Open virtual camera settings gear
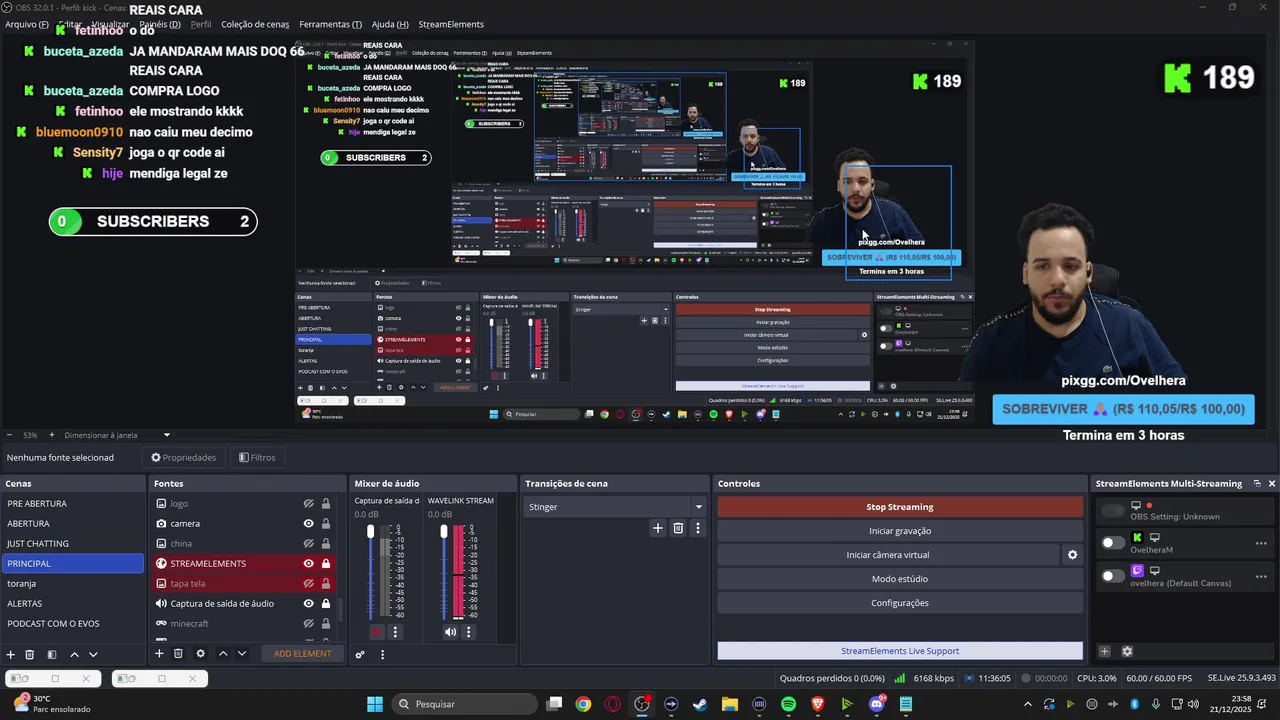The image size is (1280, 720). point(1072,555)
